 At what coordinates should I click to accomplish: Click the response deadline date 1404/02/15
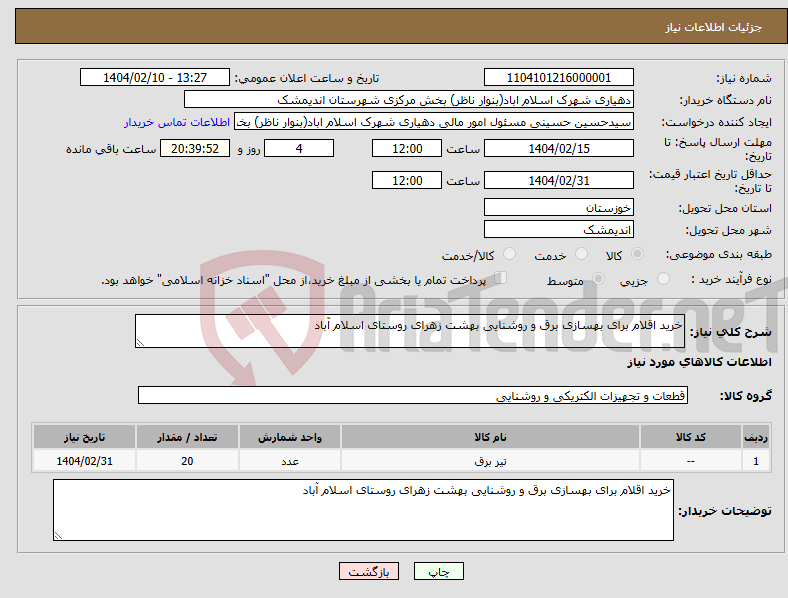pyautogui.click(x=558, y=148)
